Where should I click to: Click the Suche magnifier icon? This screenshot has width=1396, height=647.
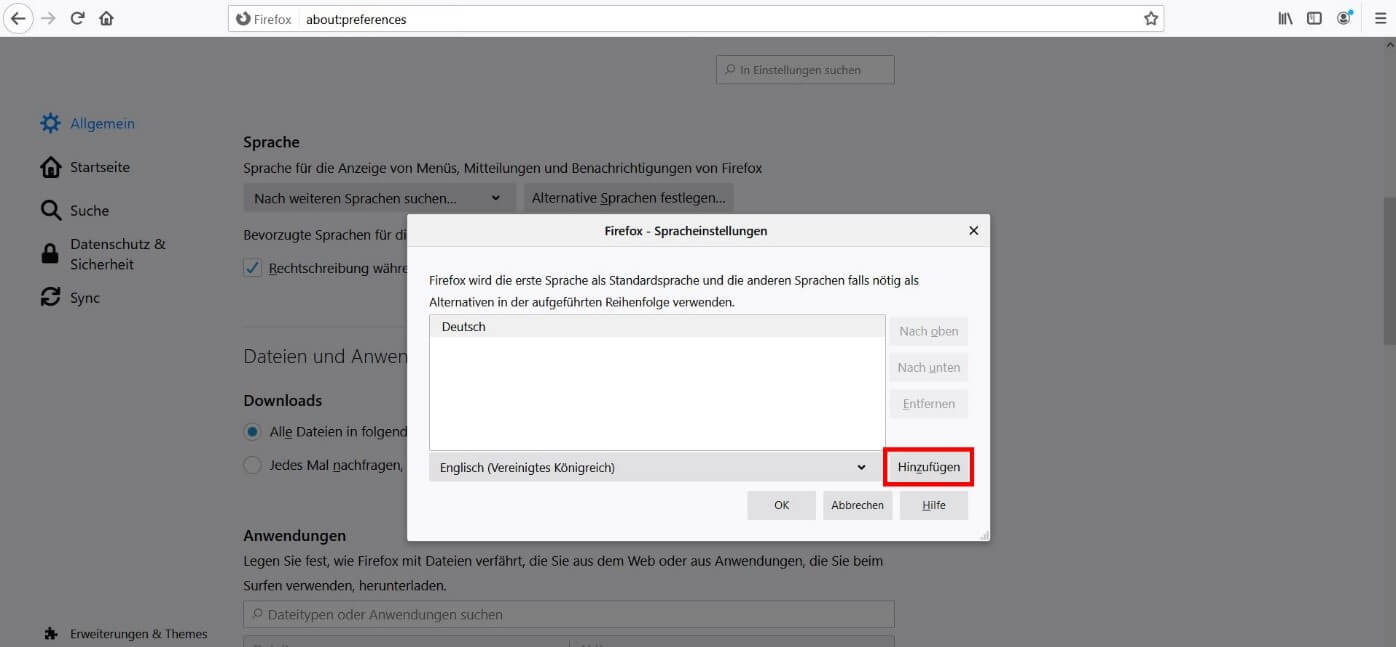(x=50, y=210)
